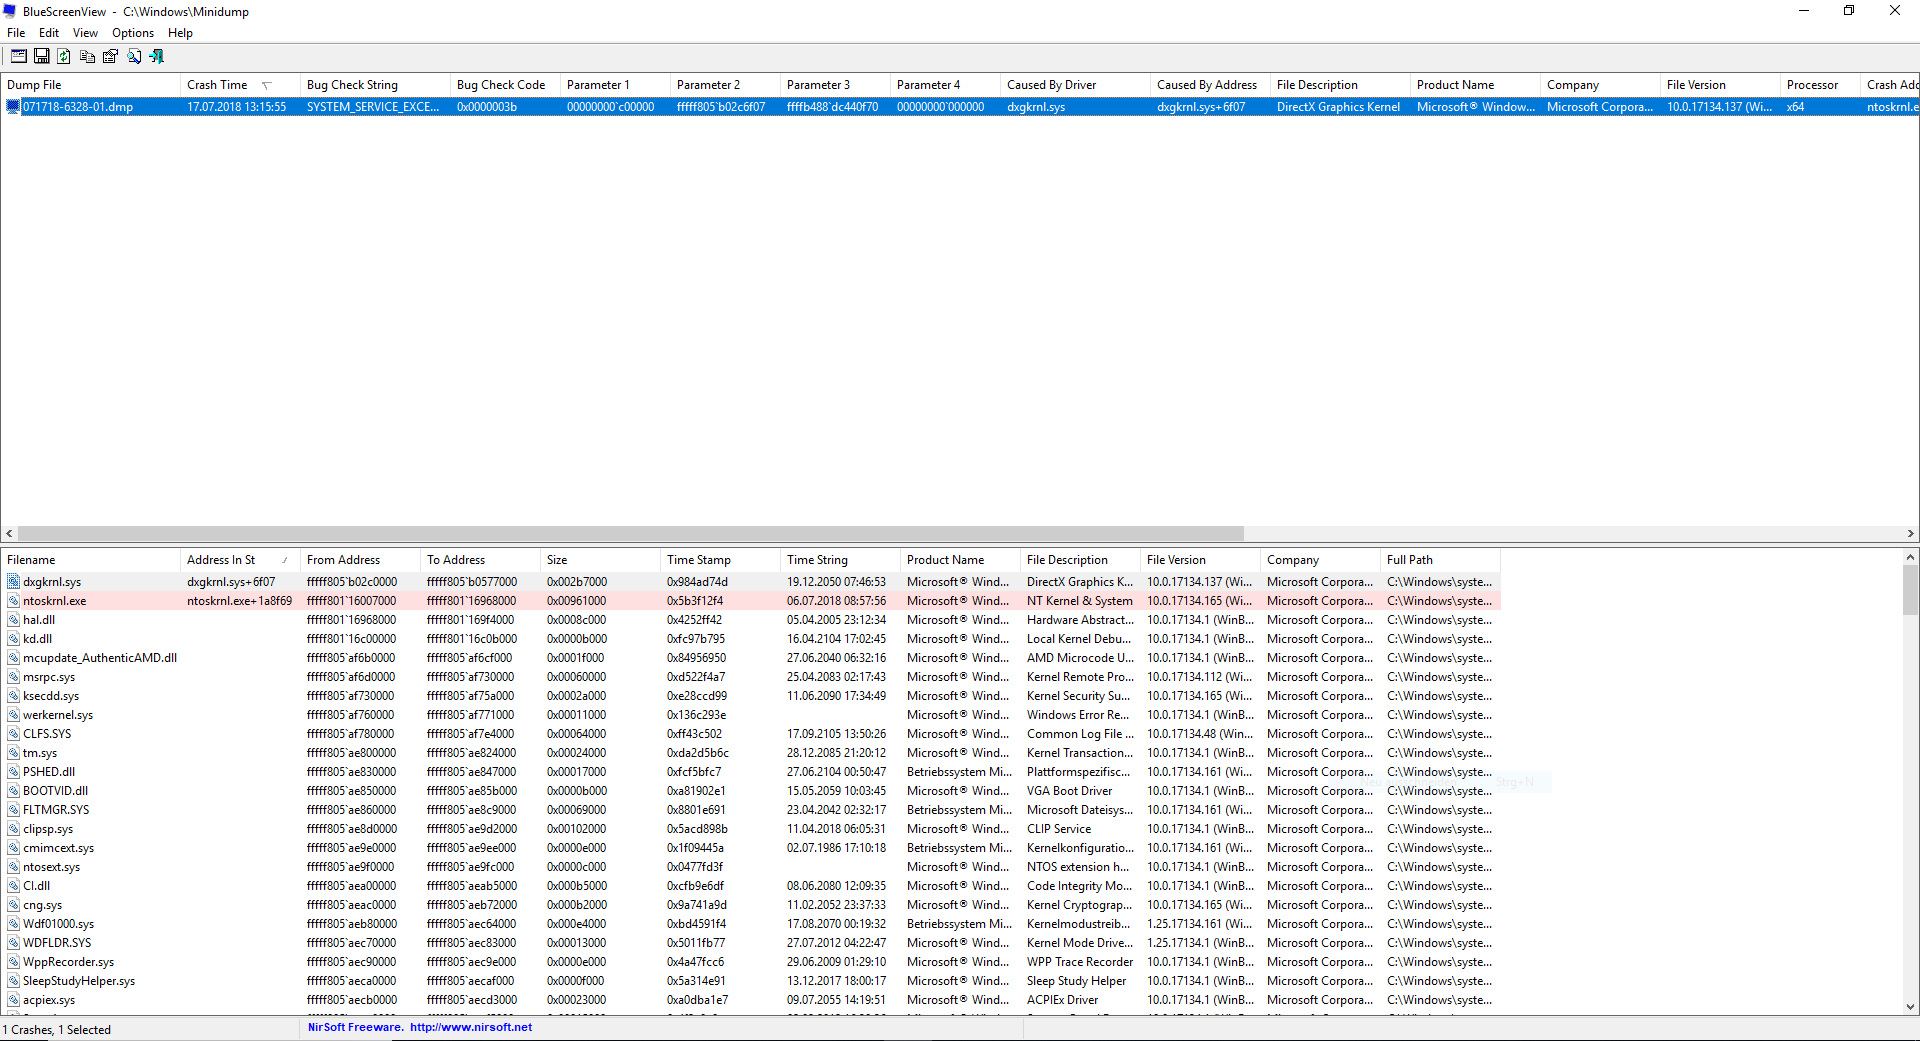Screen dimensions: 1920x1041
Task: Open Properties using the toolbar icon
Action: pyautogui.click(x=110, y=57)
